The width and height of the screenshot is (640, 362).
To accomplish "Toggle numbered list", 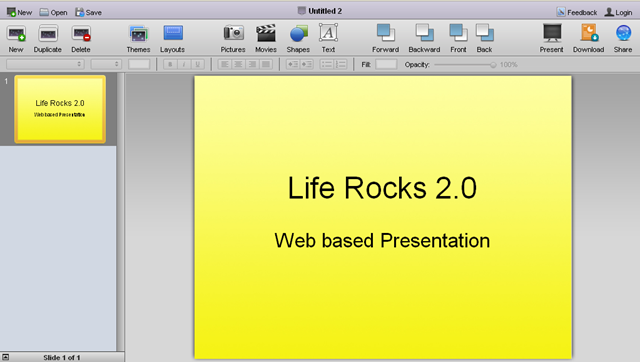I will [x=340, y=64].
